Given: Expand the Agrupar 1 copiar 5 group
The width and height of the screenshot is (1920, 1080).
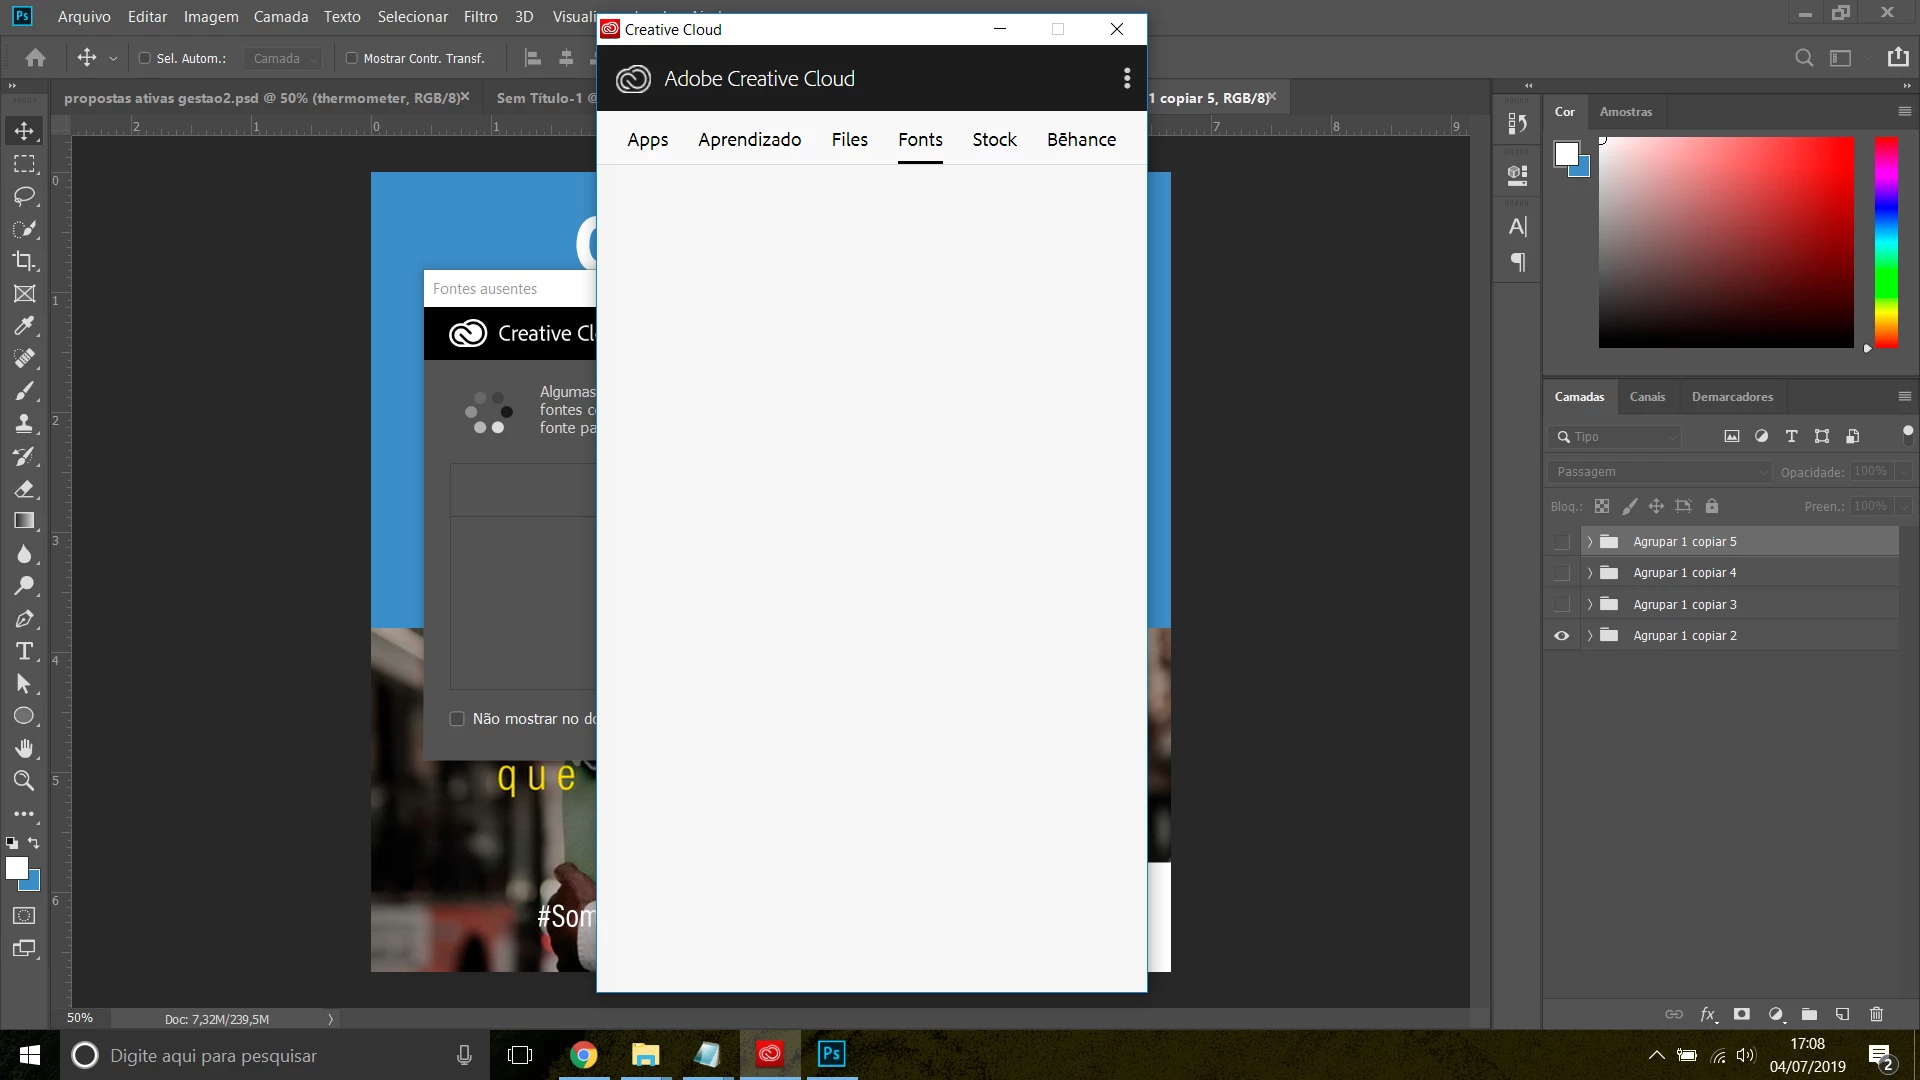Looking at the screenshot, I should [1589, 542].
